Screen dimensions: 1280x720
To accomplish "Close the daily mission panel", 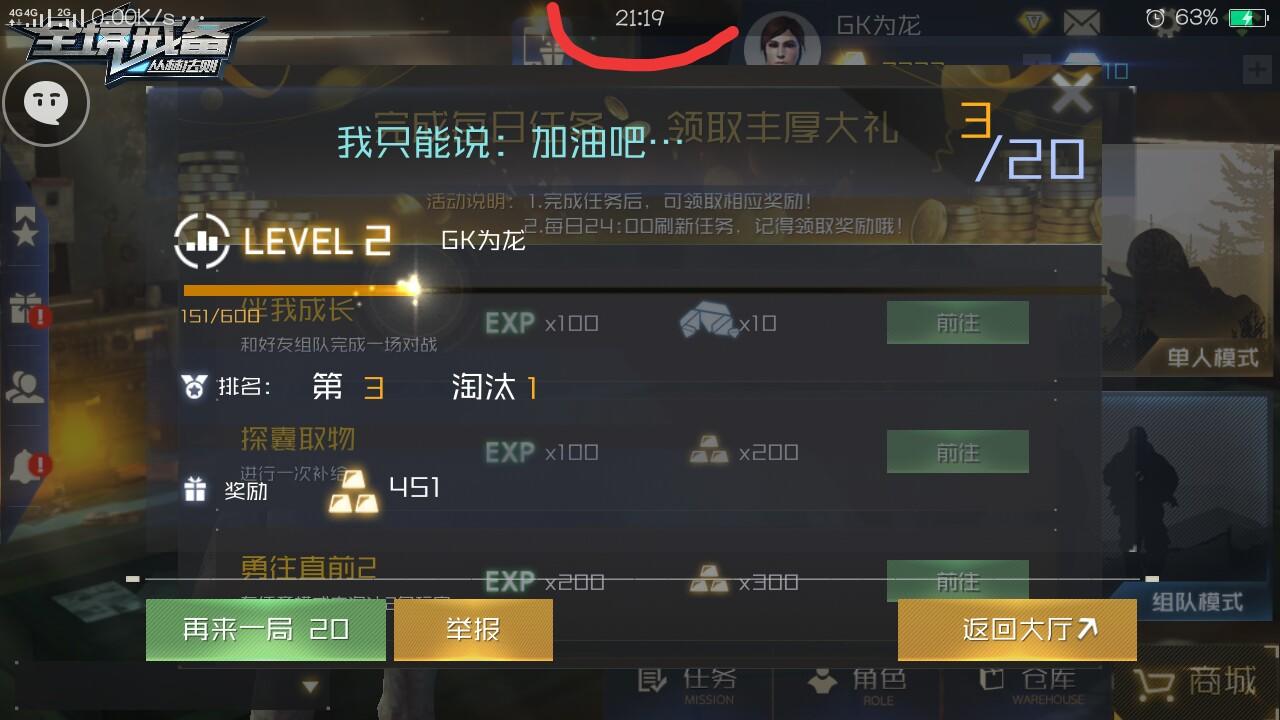I will point(1073,96).
